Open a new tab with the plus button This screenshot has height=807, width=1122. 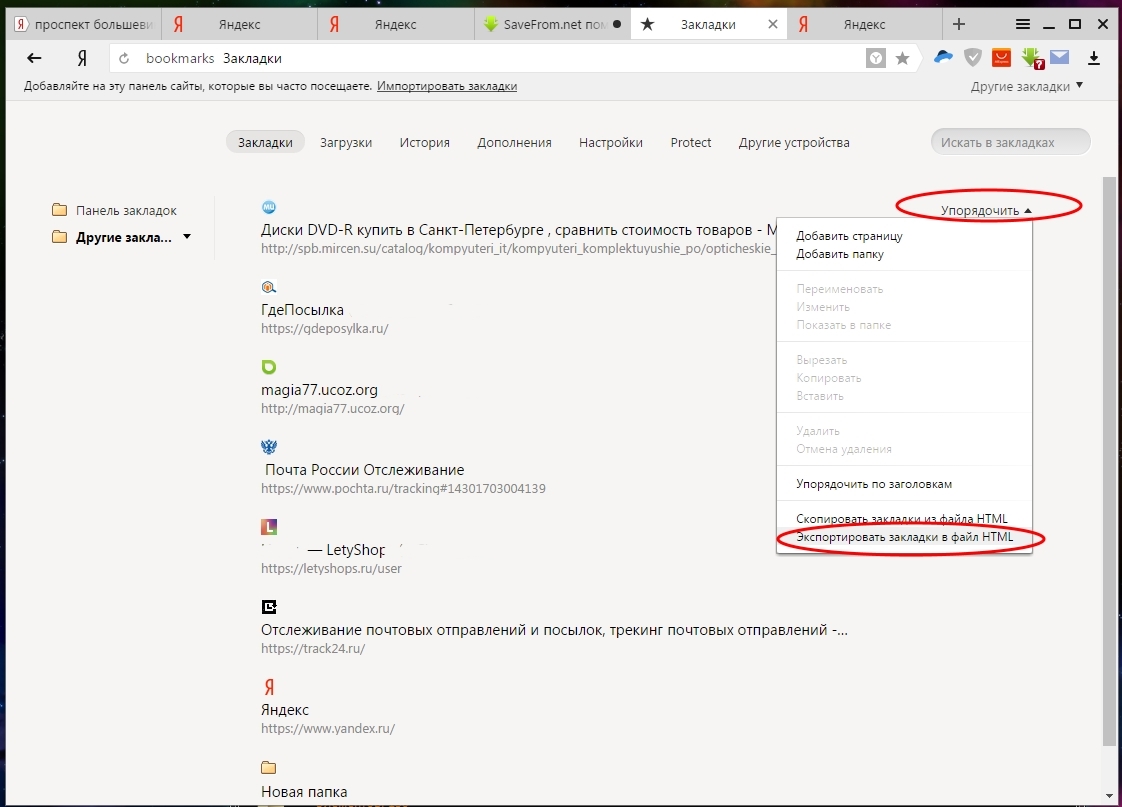click(959, 24)
